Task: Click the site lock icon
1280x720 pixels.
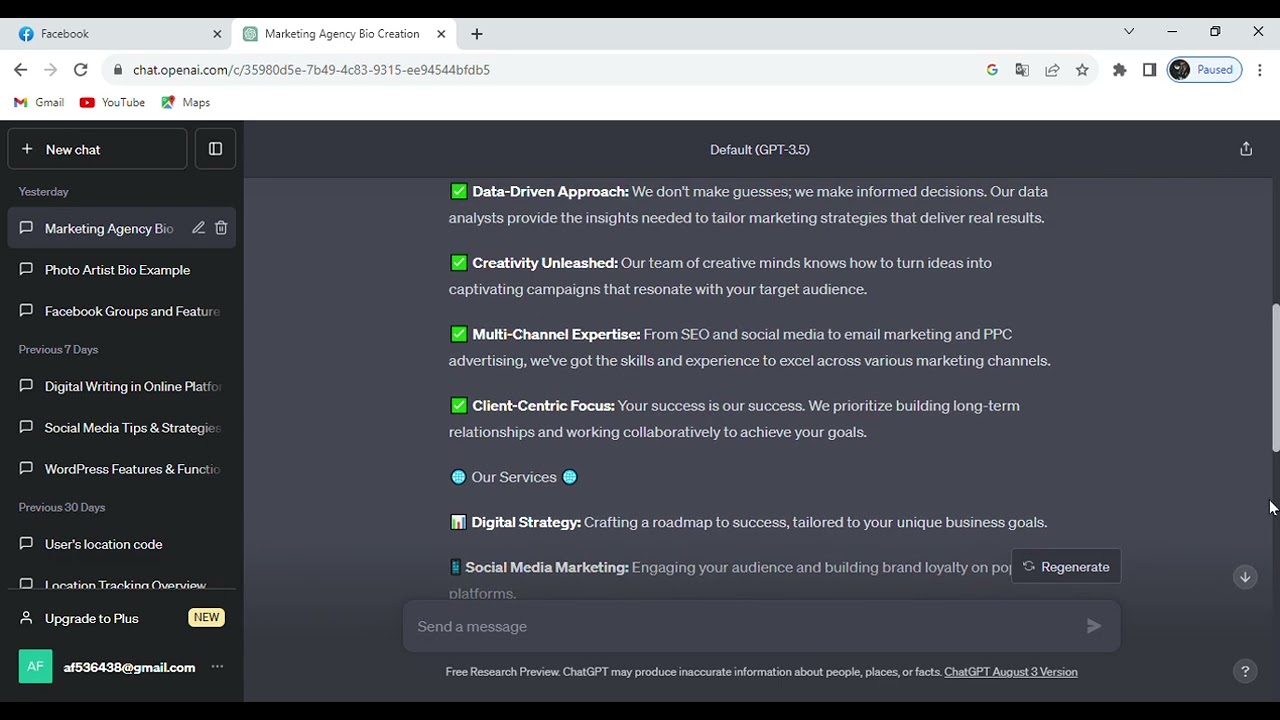Action: pos(118,70)
